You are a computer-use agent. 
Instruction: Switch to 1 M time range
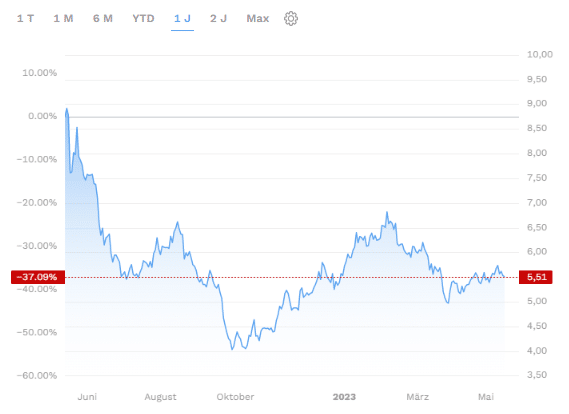coord(64,19)
